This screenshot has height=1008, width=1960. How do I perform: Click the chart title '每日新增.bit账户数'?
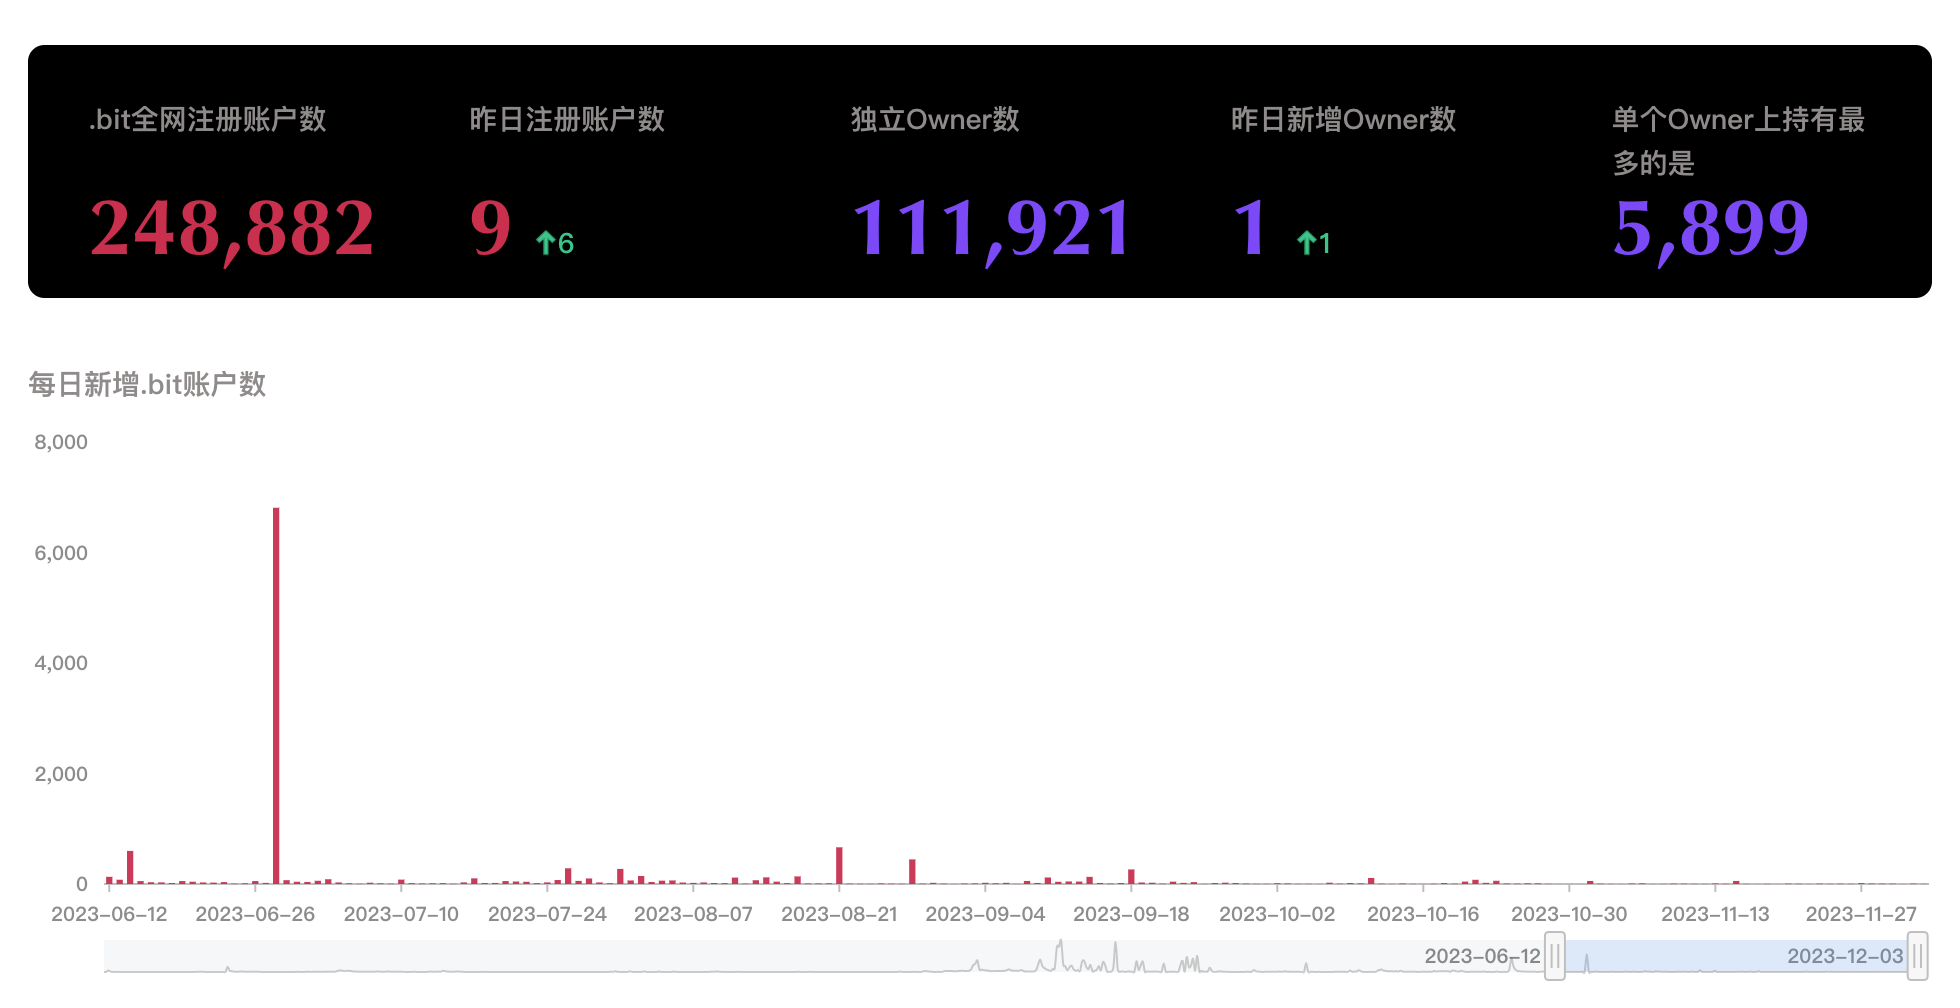[x=147, y=384]
